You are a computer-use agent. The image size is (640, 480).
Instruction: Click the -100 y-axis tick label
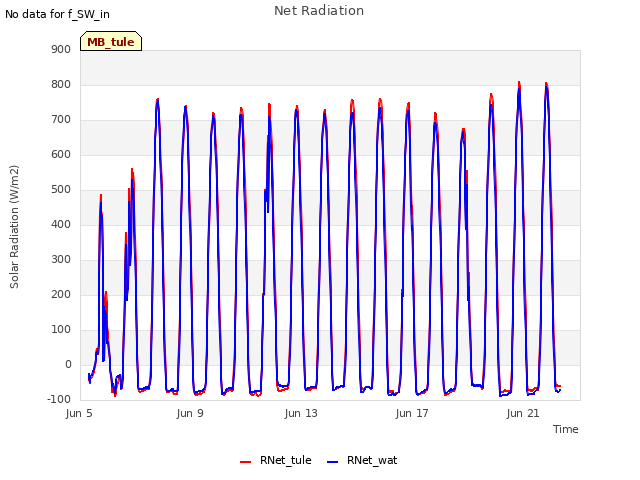(59, 400)
